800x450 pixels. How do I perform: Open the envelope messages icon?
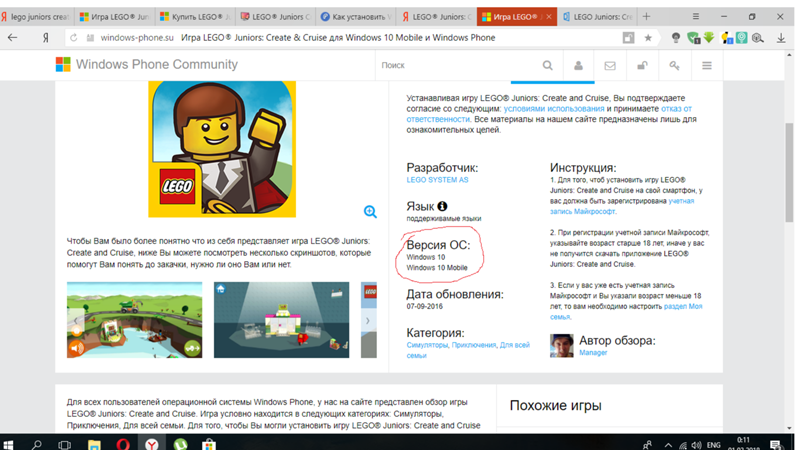(x=610, y=65)
